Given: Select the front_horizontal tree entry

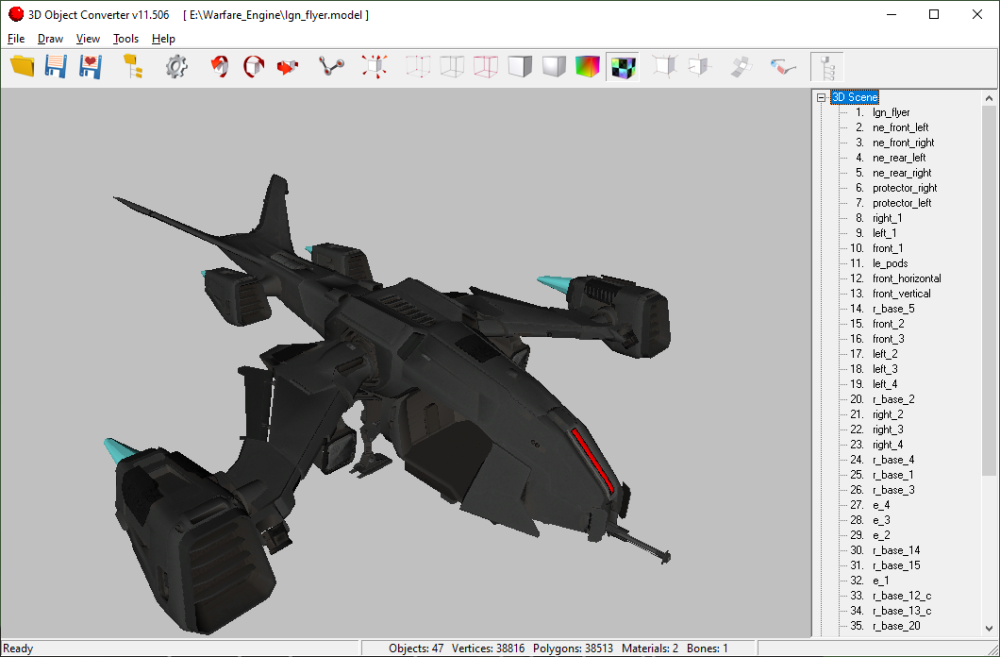Looking at the screenshot, I should click(x=906, y=279).
